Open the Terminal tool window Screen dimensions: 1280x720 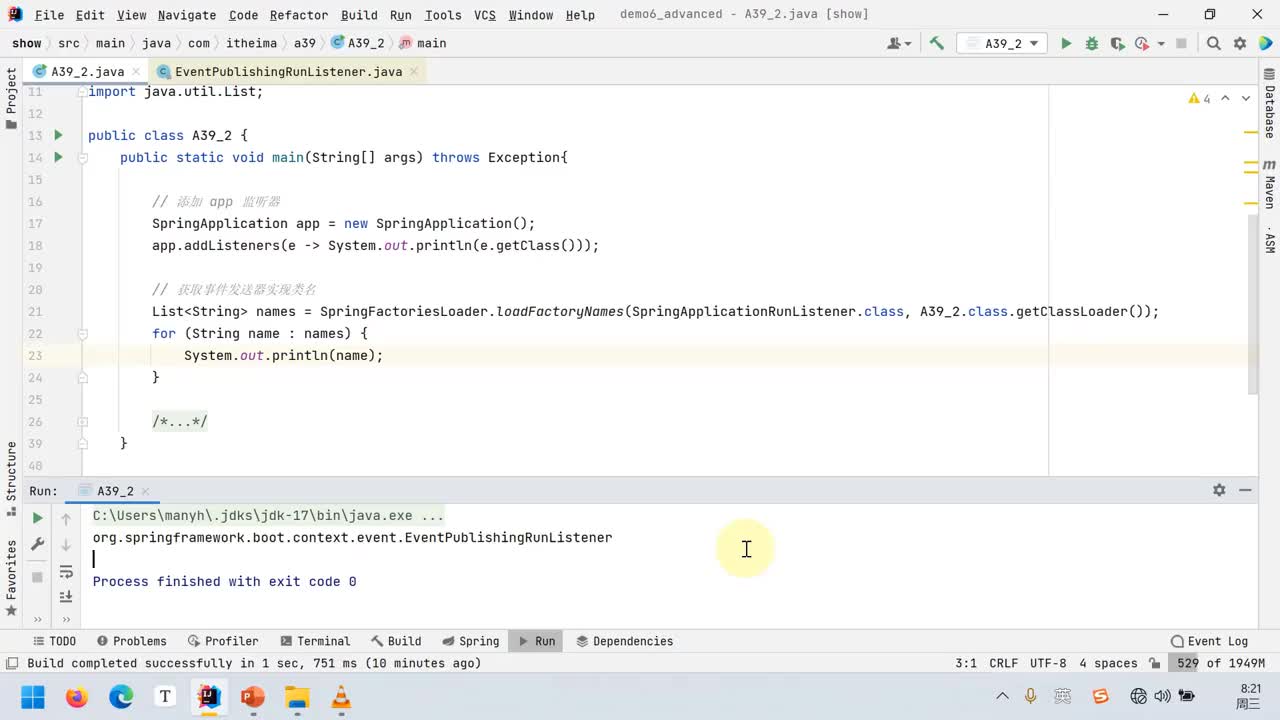click(x=314, y=641)
